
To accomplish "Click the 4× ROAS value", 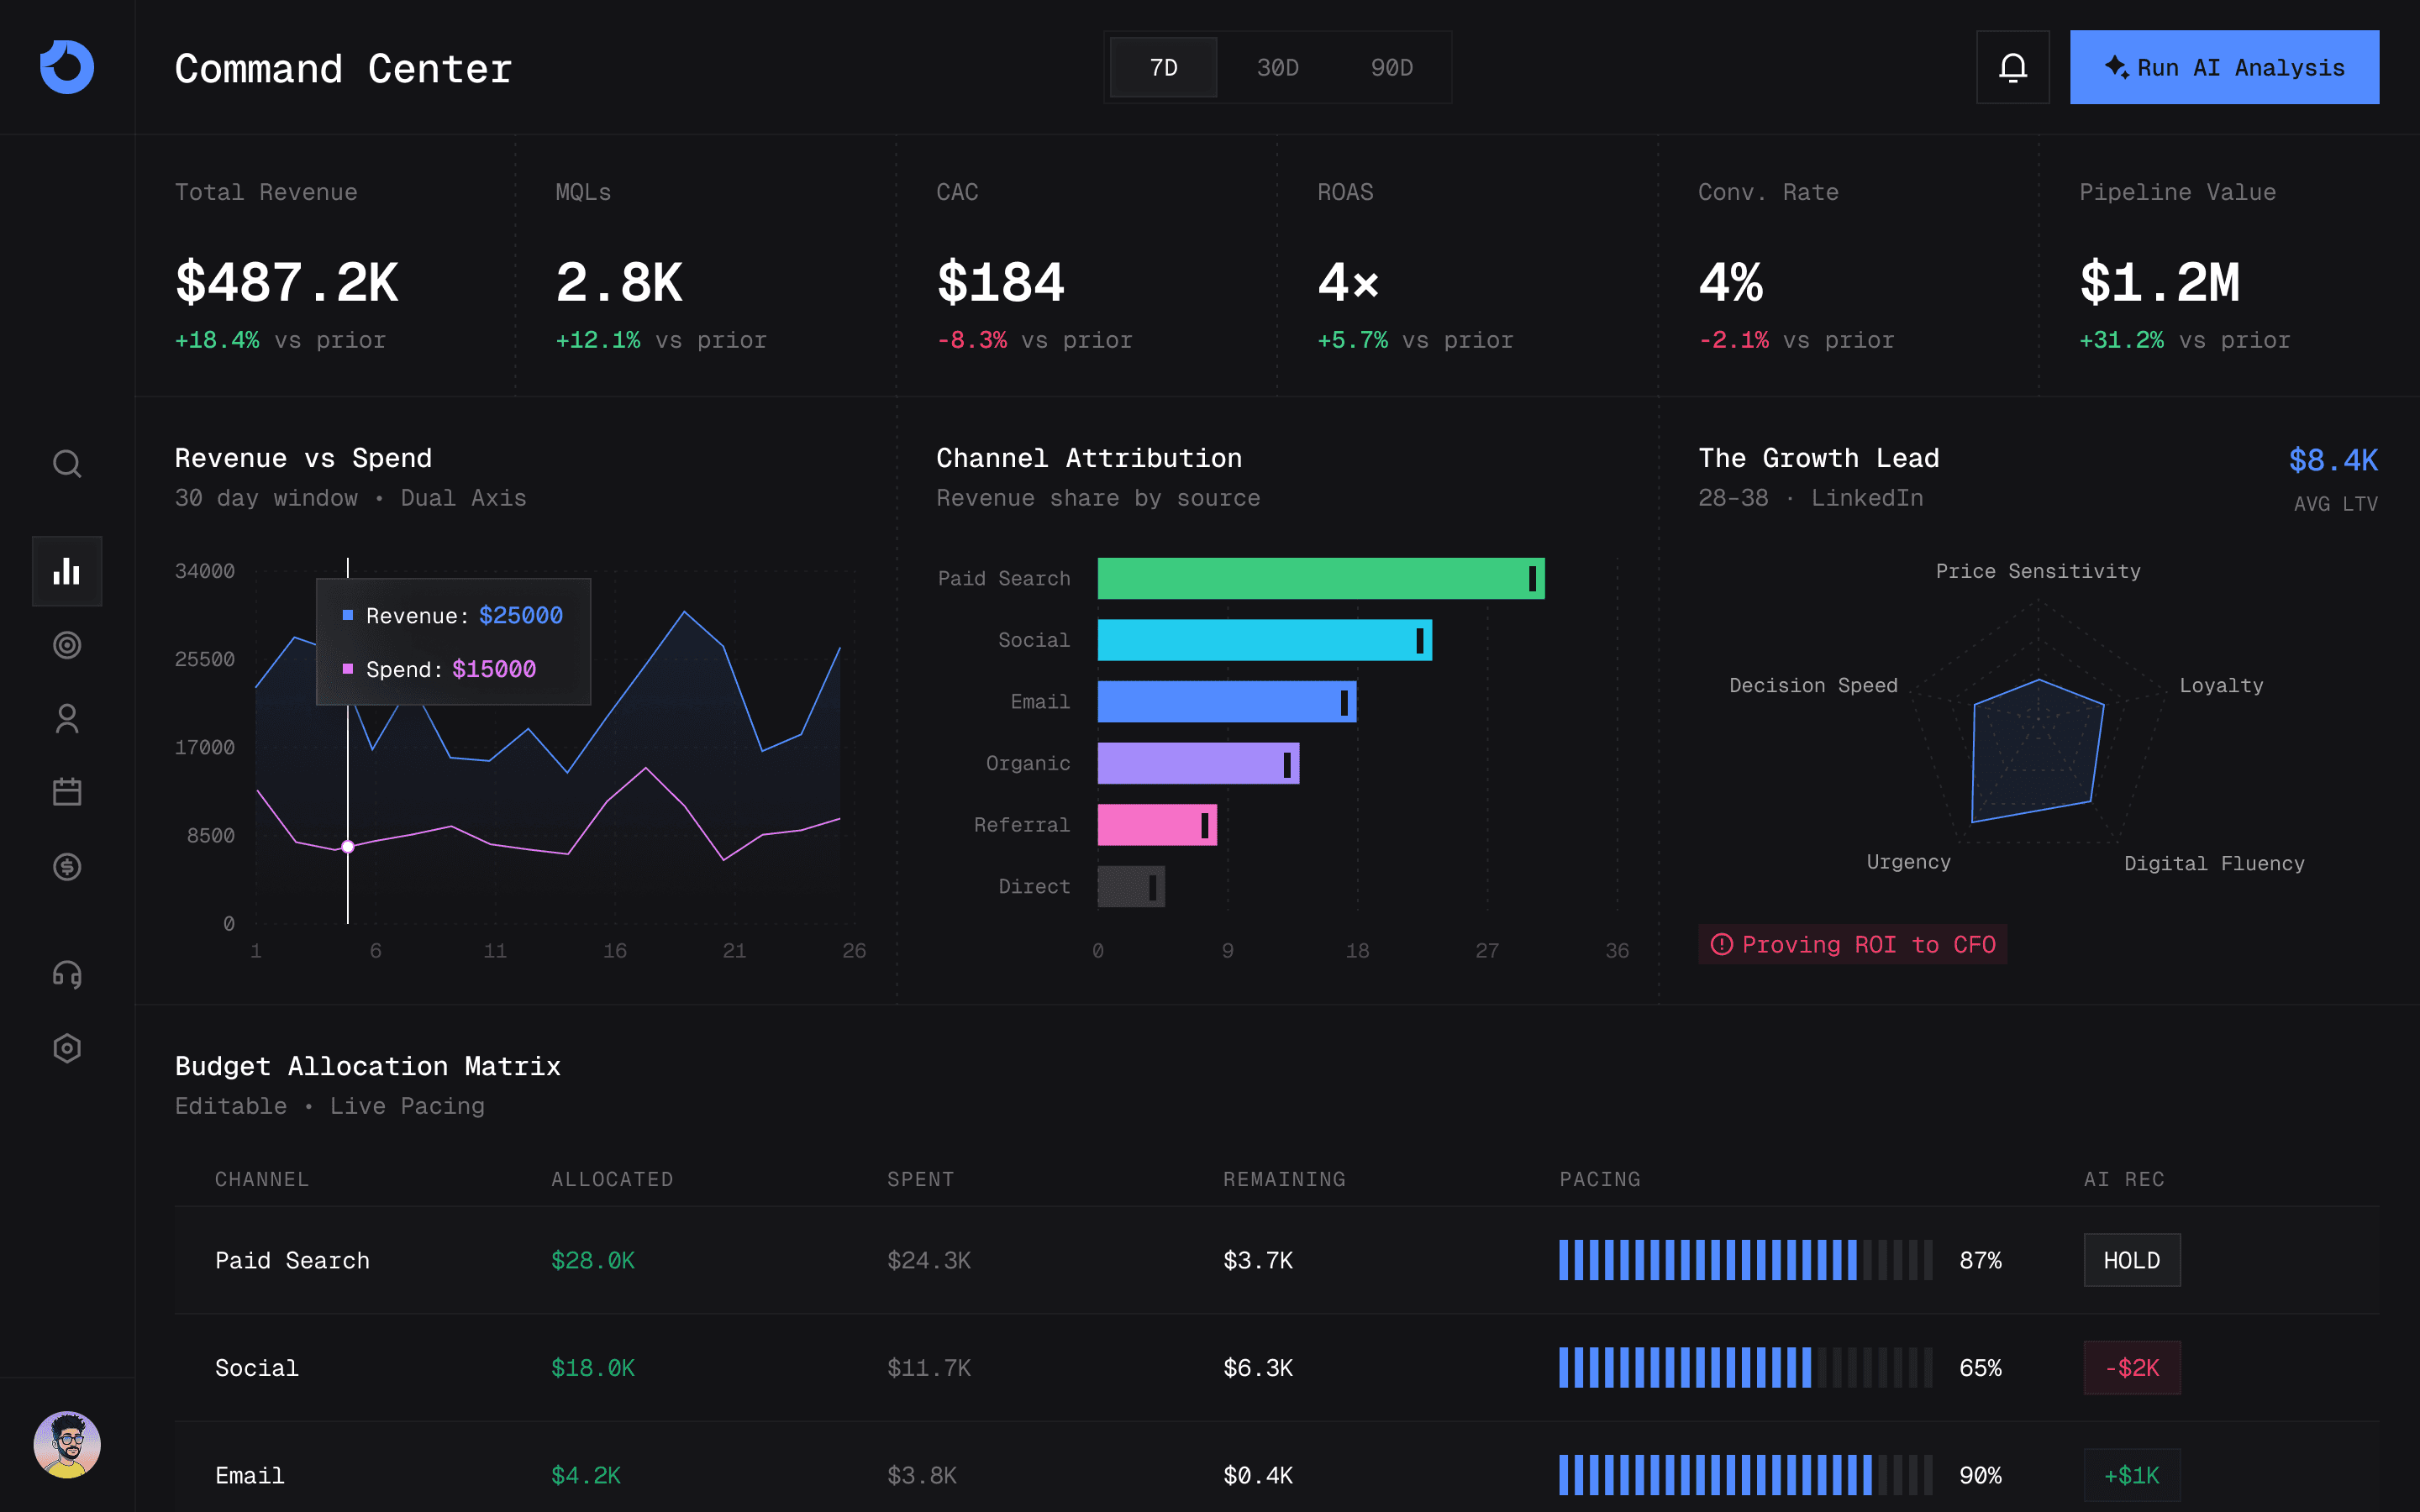I will pos(1348,282).
